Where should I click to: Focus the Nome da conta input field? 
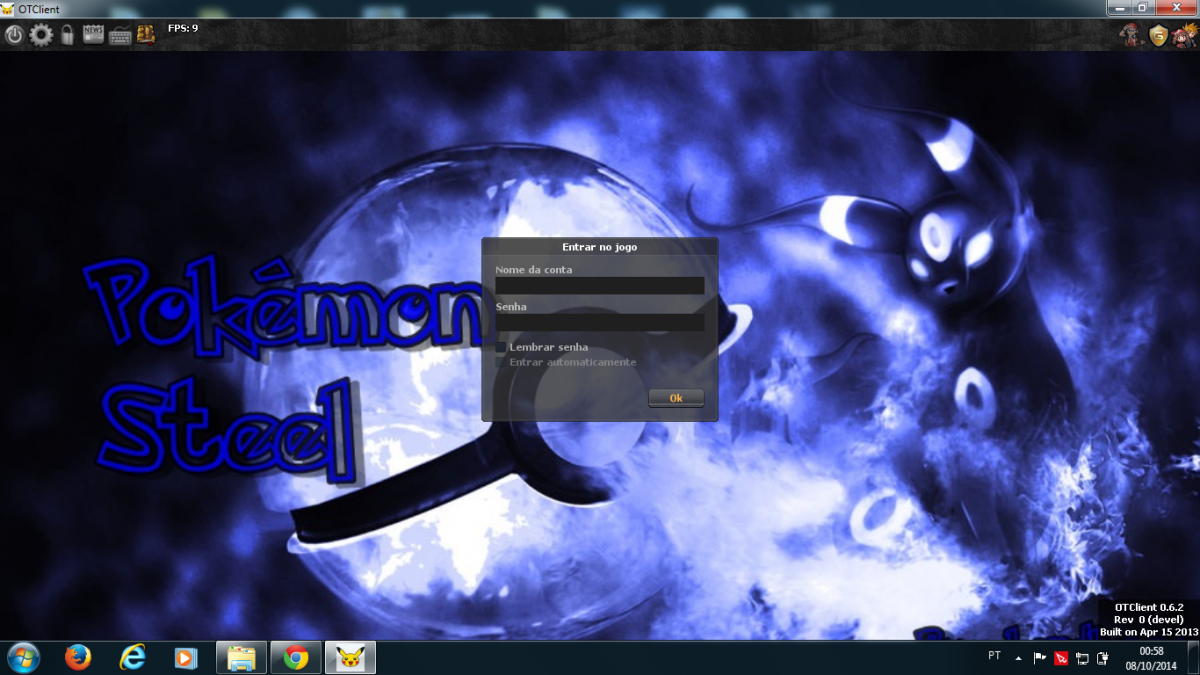tap(600, 286)
